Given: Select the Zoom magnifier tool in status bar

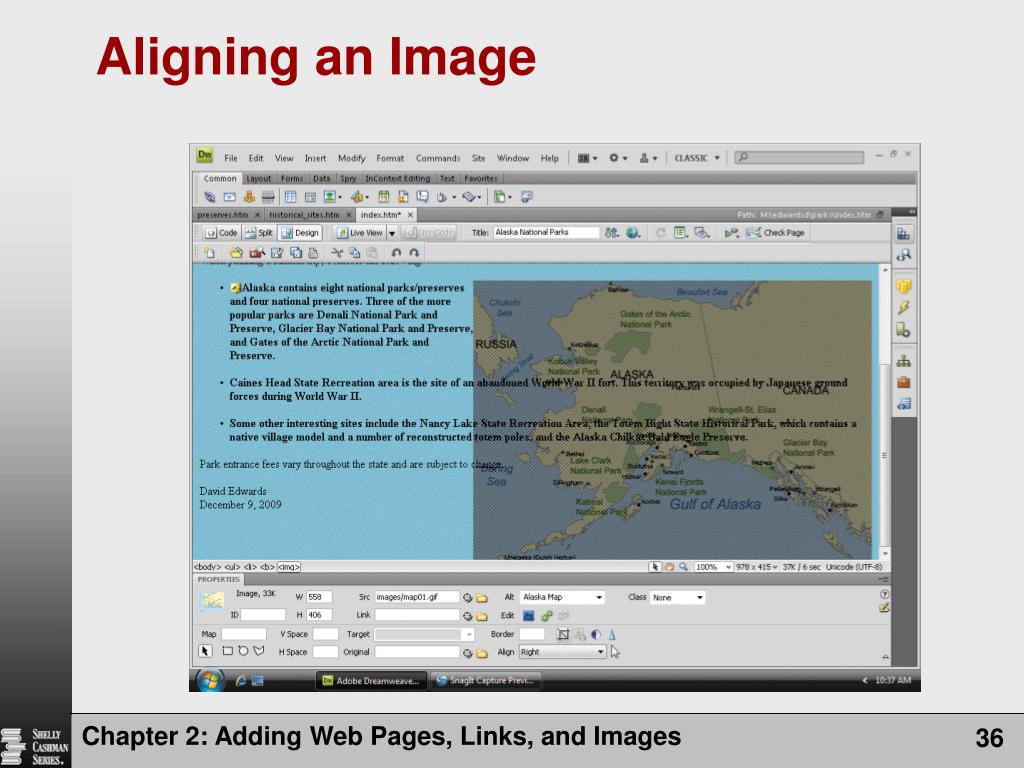Looking at the screenshot, I should [683, 567].
